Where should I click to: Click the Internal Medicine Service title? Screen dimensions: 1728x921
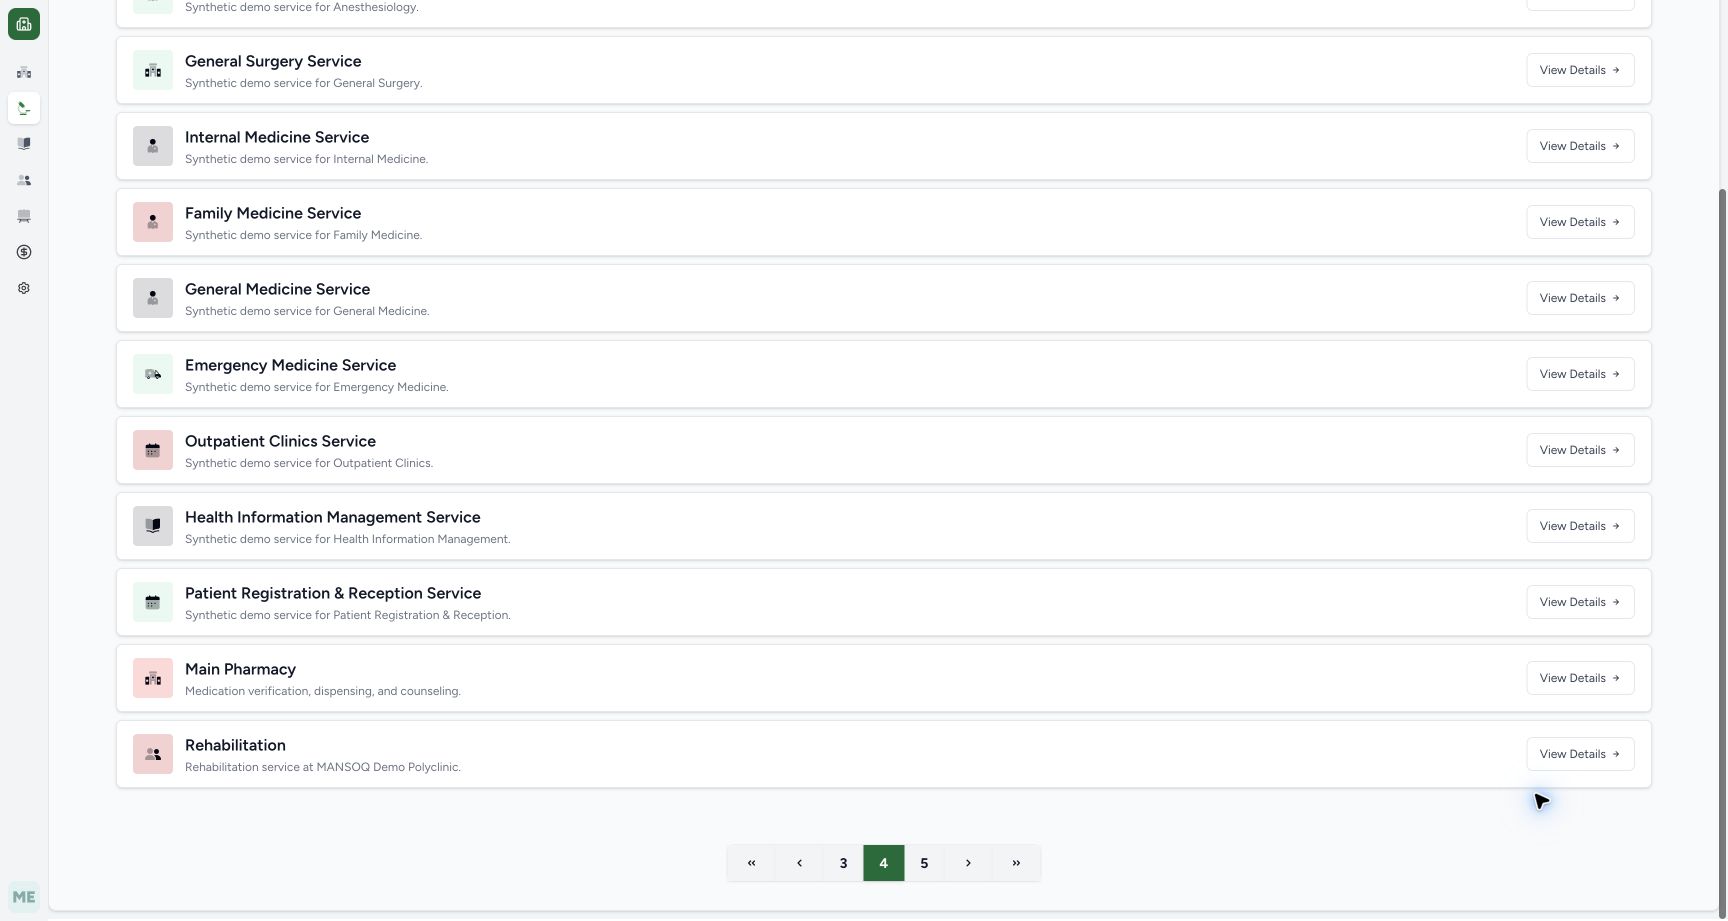pyautogui.click(x=277, y=137)
